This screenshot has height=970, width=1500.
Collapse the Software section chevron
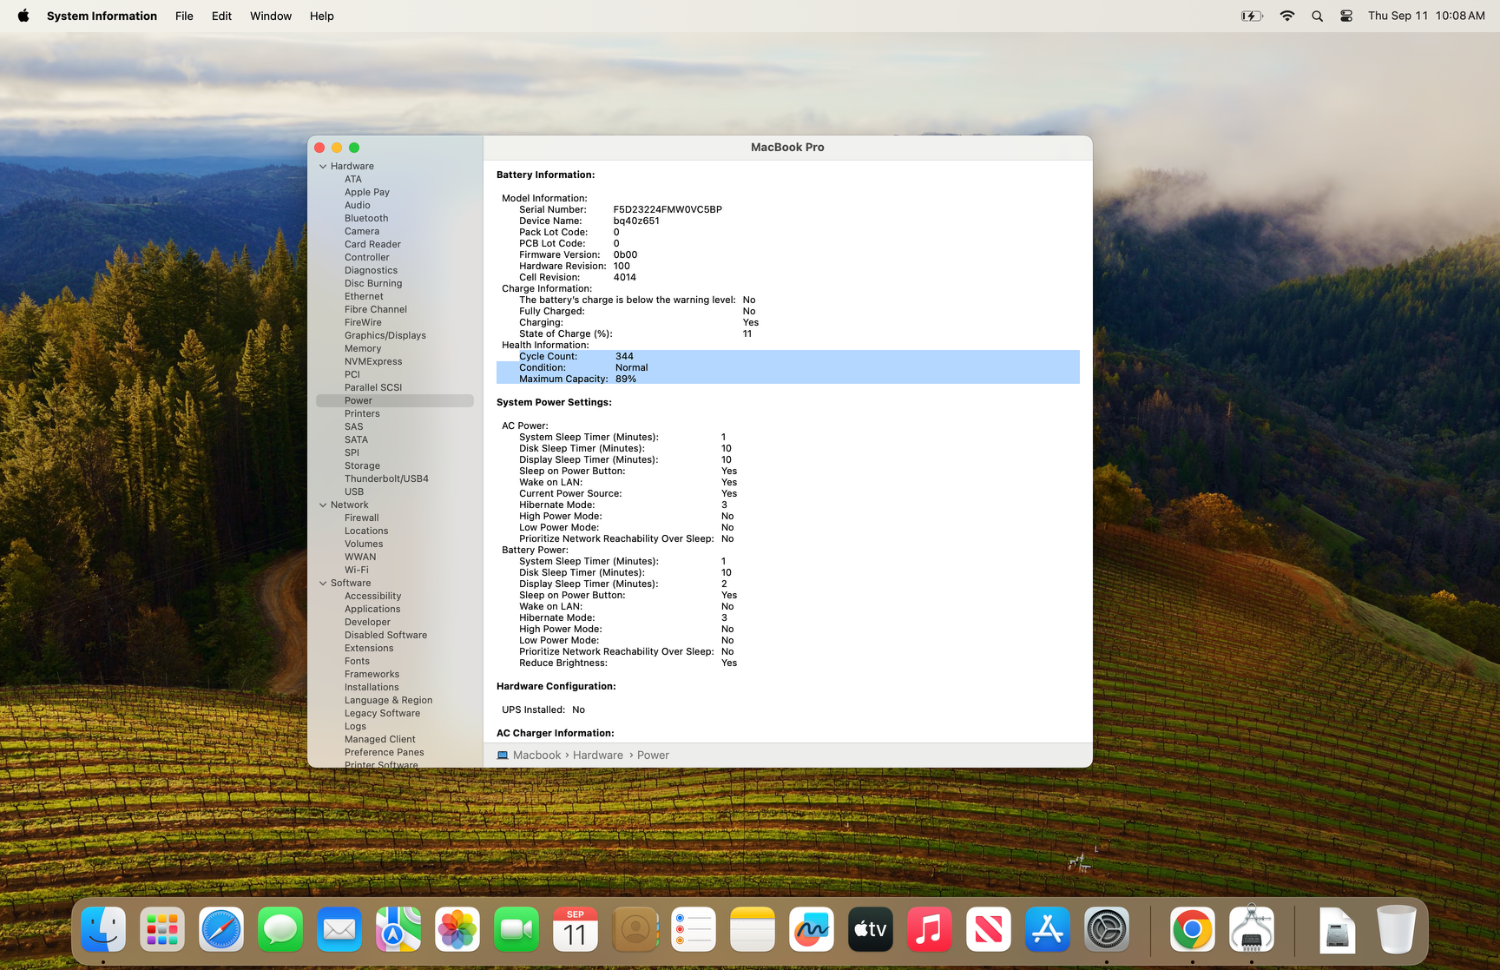323,583
